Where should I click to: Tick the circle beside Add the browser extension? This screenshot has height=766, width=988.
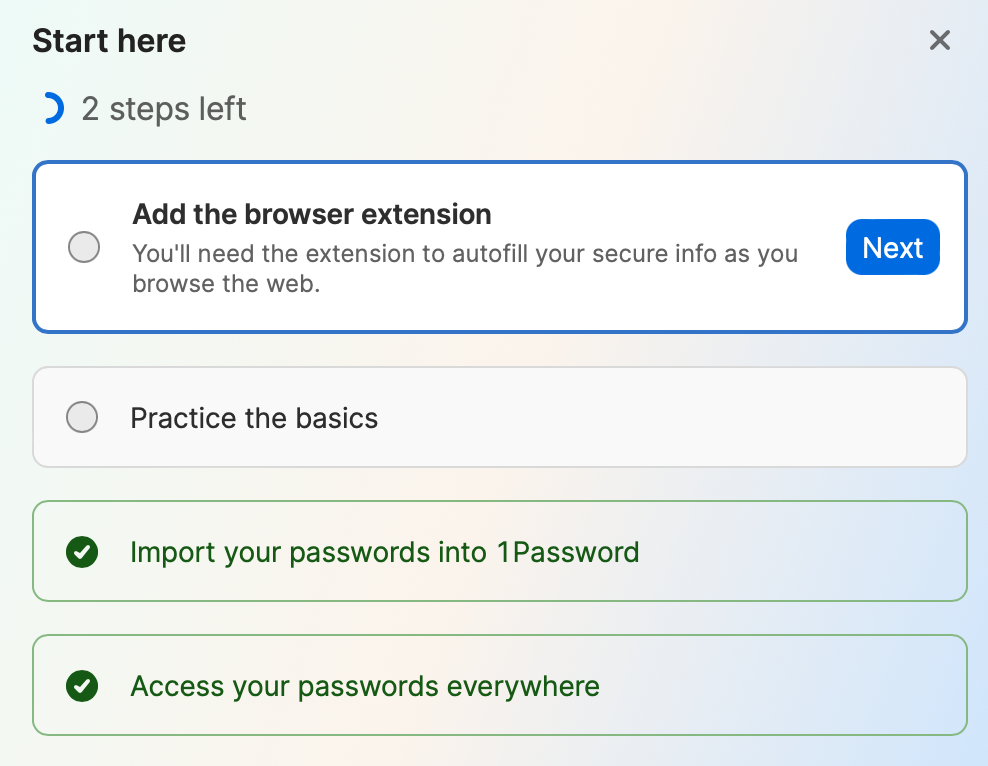pyautogui.click(x=84, y=247)
